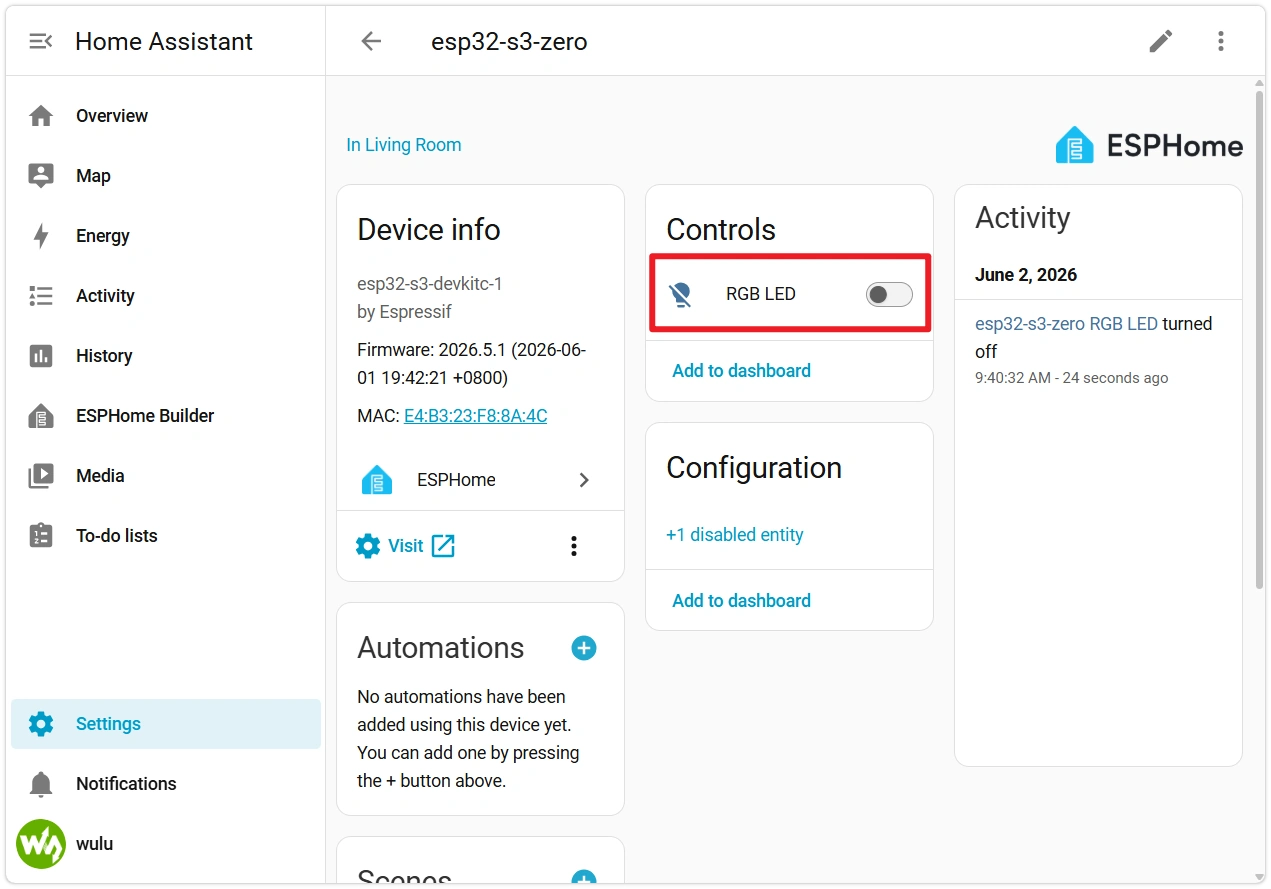This screenshot has width=1271, height=889.
Task: Click the History chart icon
Action: tap(41, 356)
